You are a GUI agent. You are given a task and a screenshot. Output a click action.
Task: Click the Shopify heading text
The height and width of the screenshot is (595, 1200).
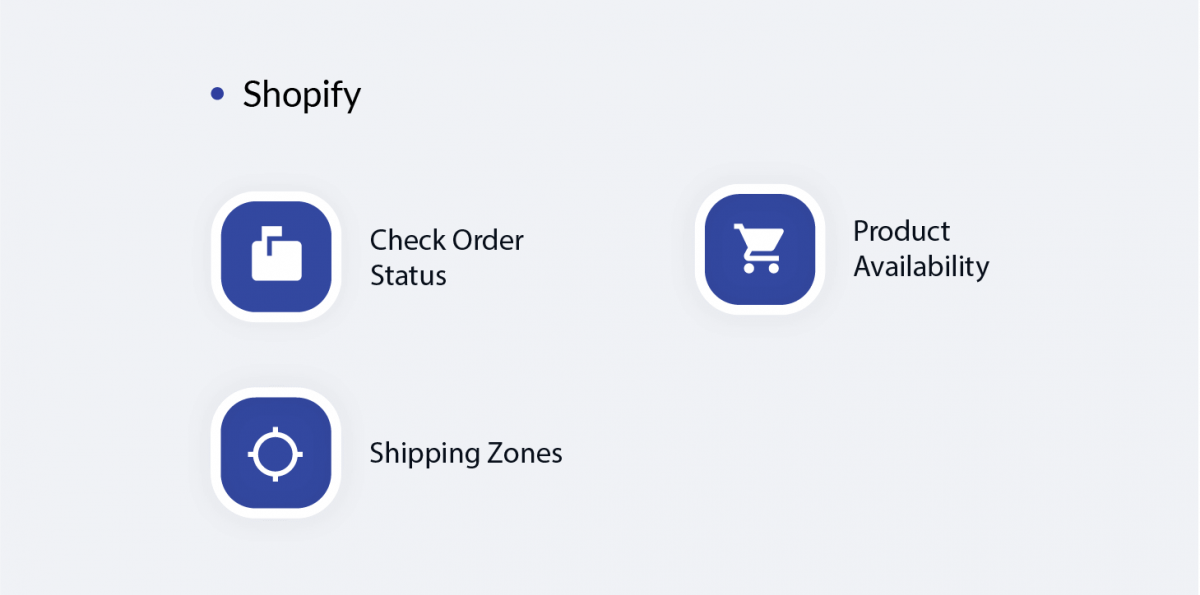pos(302,96)
